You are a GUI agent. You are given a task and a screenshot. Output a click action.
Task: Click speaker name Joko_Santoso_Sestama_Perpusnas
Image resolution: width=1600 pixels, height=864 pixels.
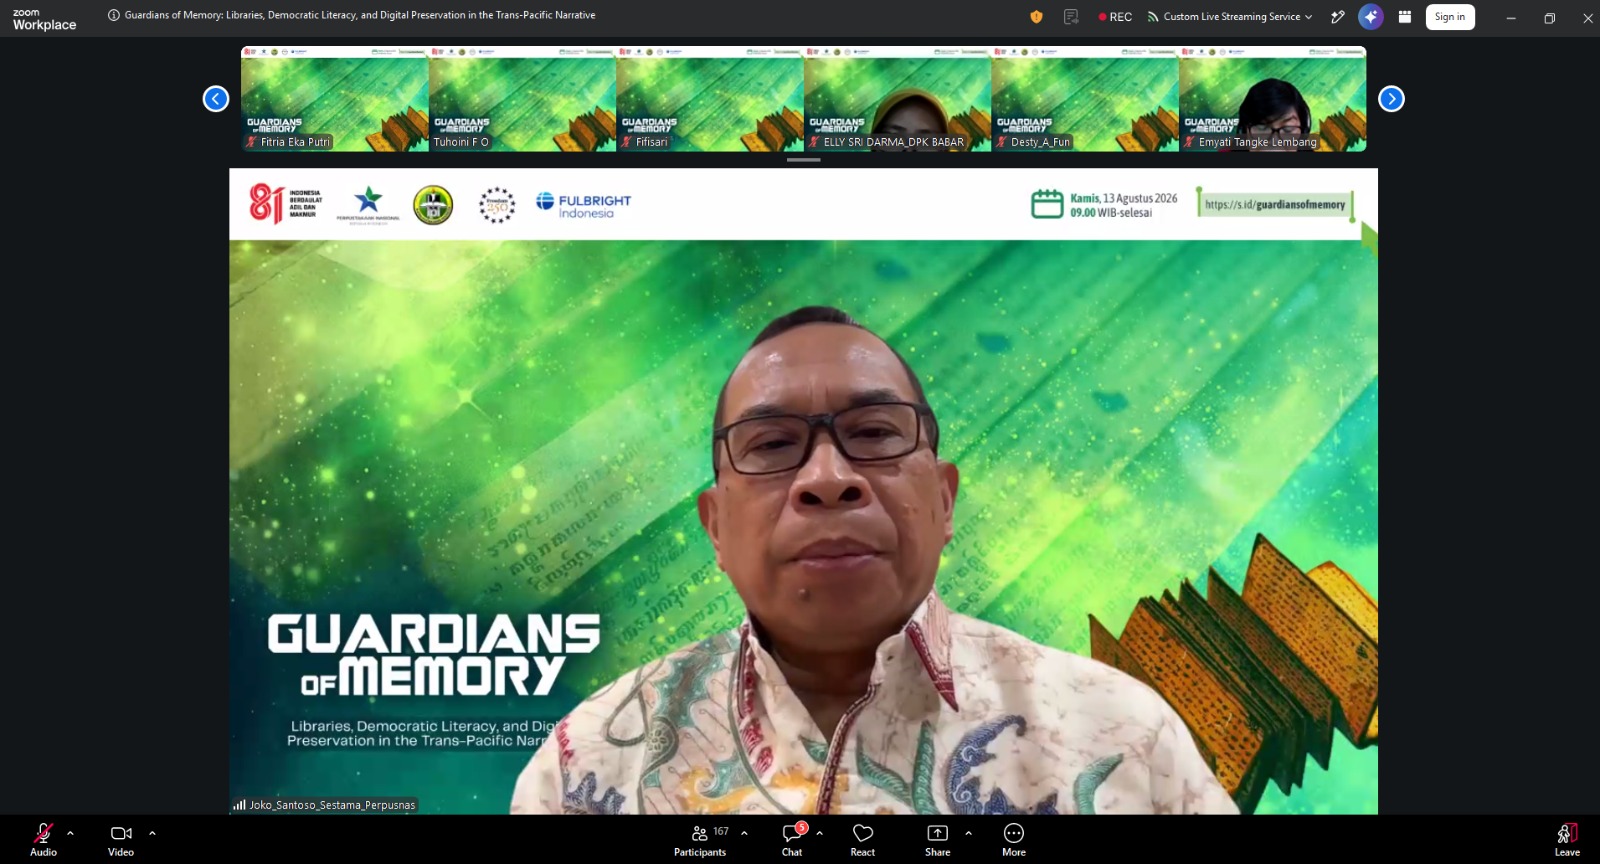[332, 805]
